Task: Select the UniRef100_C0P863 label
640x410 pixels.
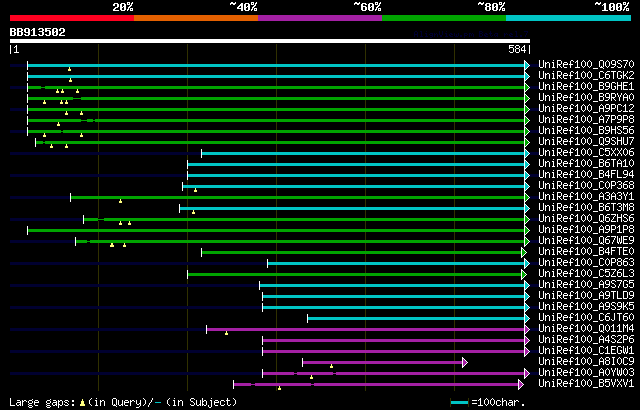Action: click(x=586, y=263)
